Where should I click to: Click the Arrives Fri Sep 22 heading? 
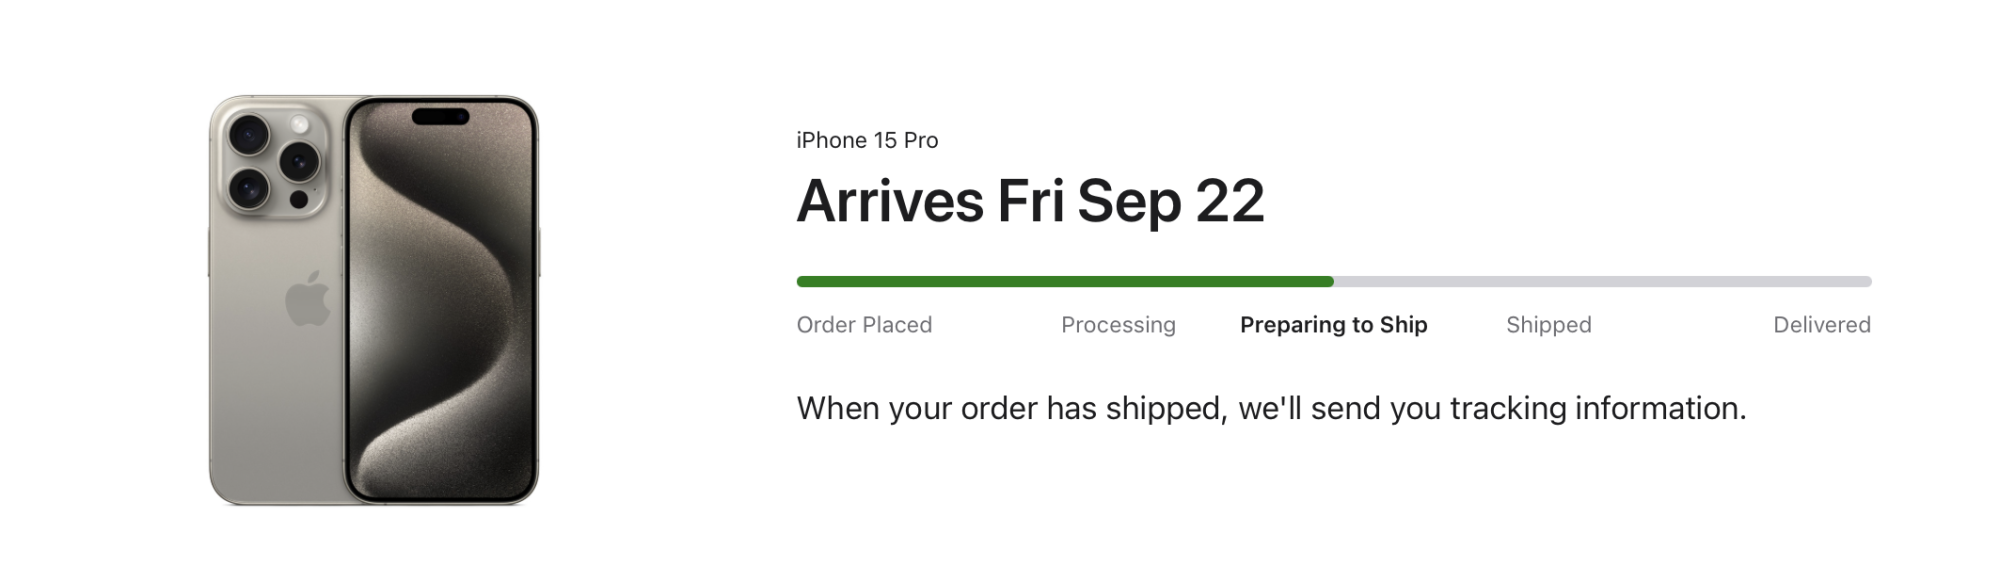(x=1030, y=201)
